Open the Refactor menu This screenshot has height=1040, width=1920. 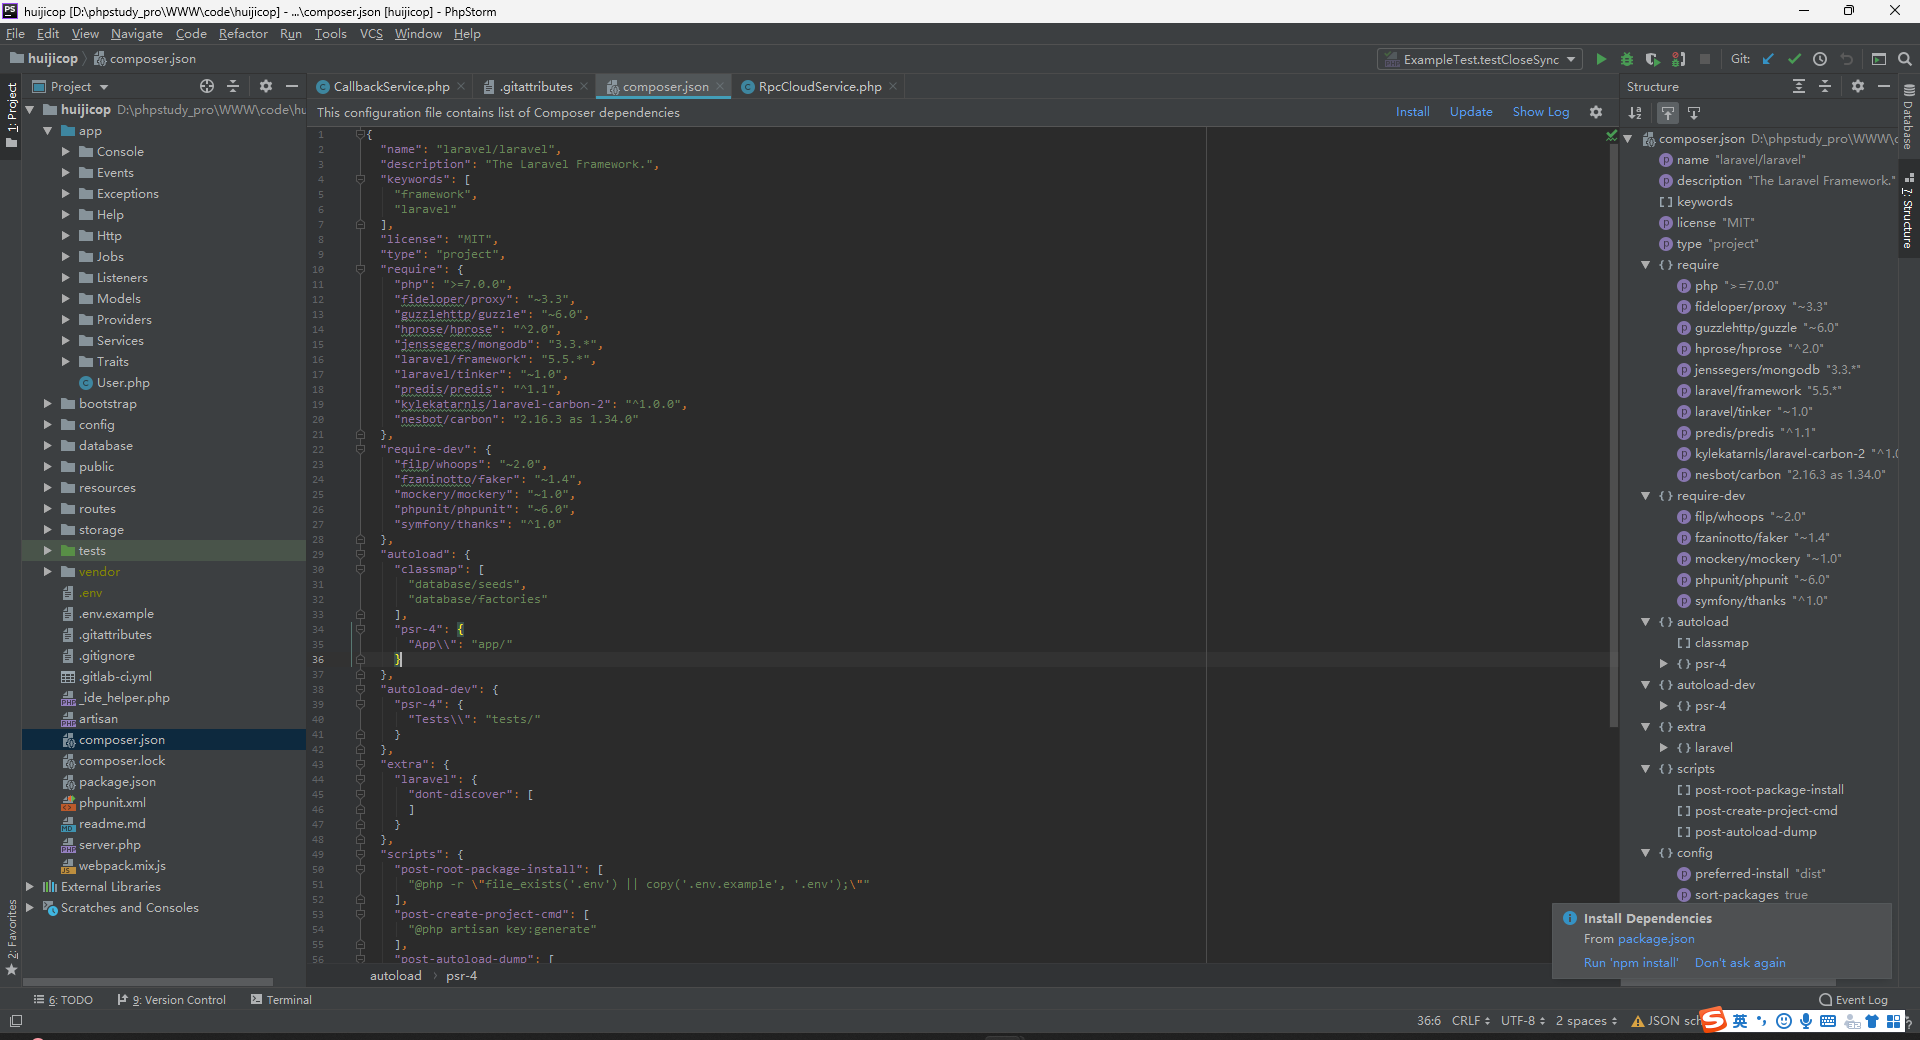click(243, 34)
